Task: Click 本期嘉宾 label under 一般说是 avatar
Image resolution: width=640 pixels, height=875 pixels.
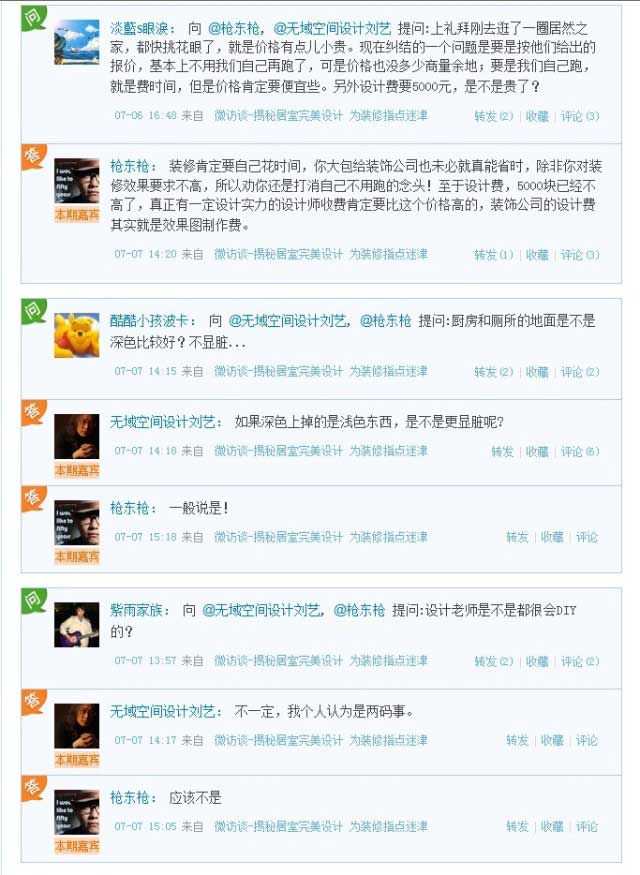Action: tap(77, 556)
